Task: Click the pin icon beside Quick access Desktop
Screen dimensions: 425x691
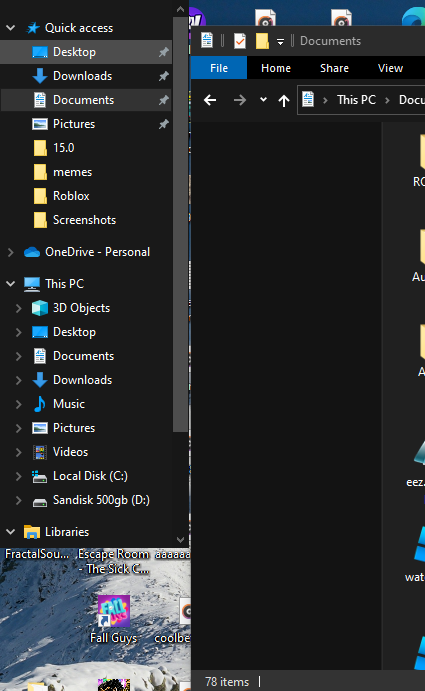Action: click(164, 52)
